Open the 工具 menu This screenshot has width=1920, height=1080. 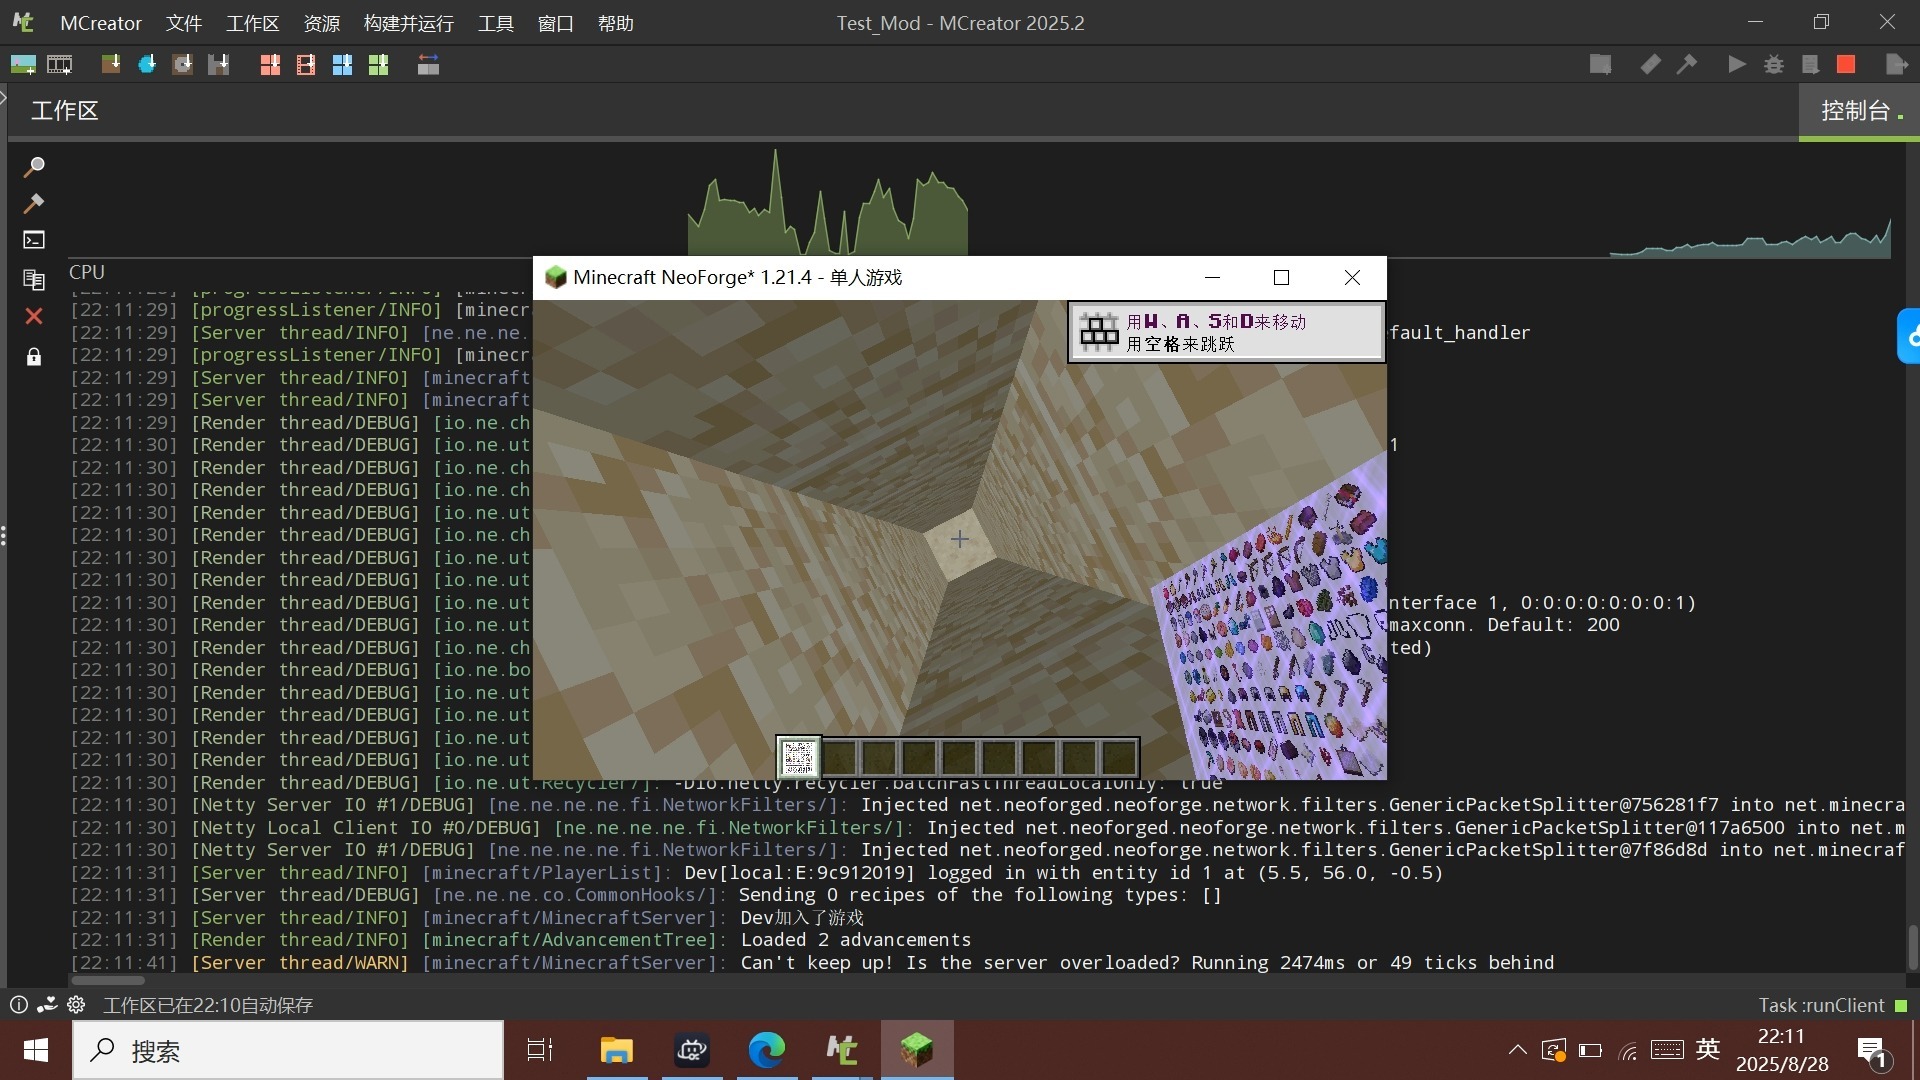496,23
